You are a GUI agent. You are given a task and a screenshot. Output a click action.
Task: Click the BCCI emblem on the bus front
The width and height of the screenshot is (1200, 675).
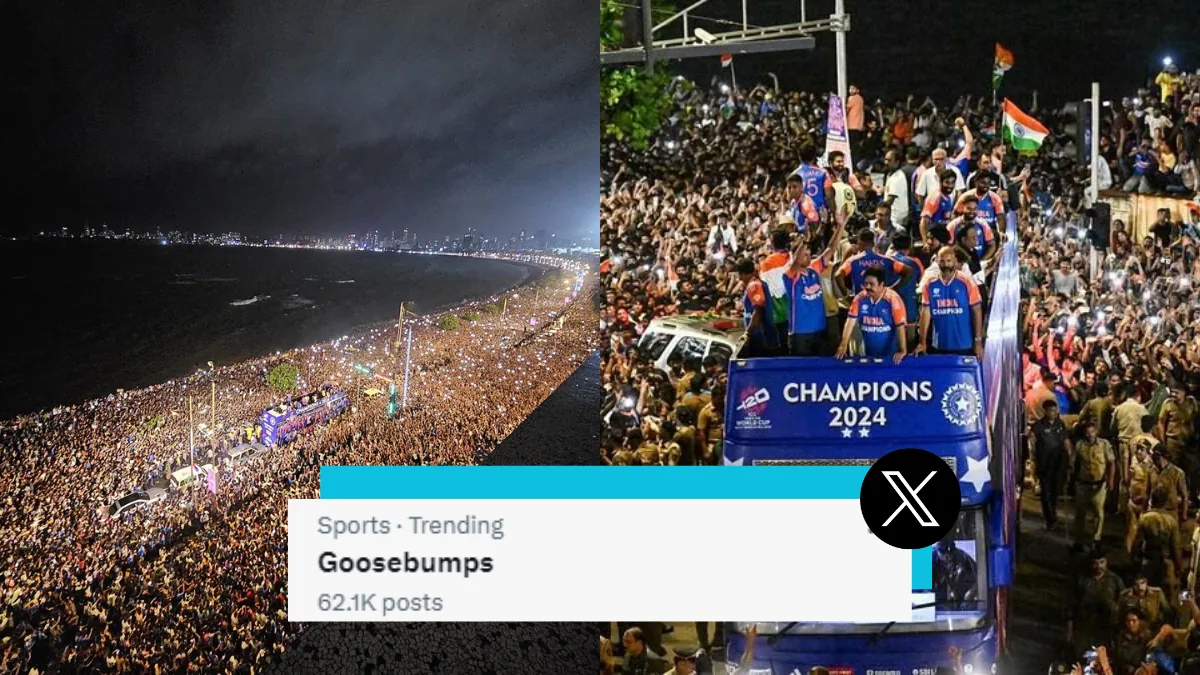tap(960, 404)
